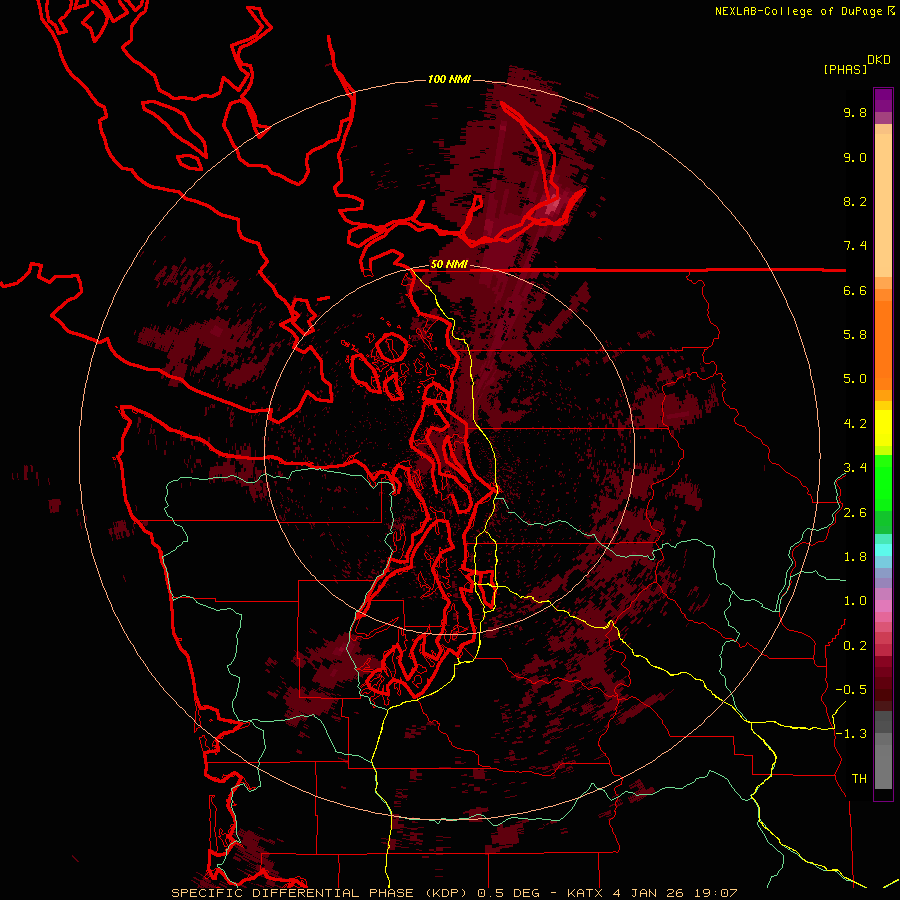Click the 50 NMI range ring label

point(449,265)
